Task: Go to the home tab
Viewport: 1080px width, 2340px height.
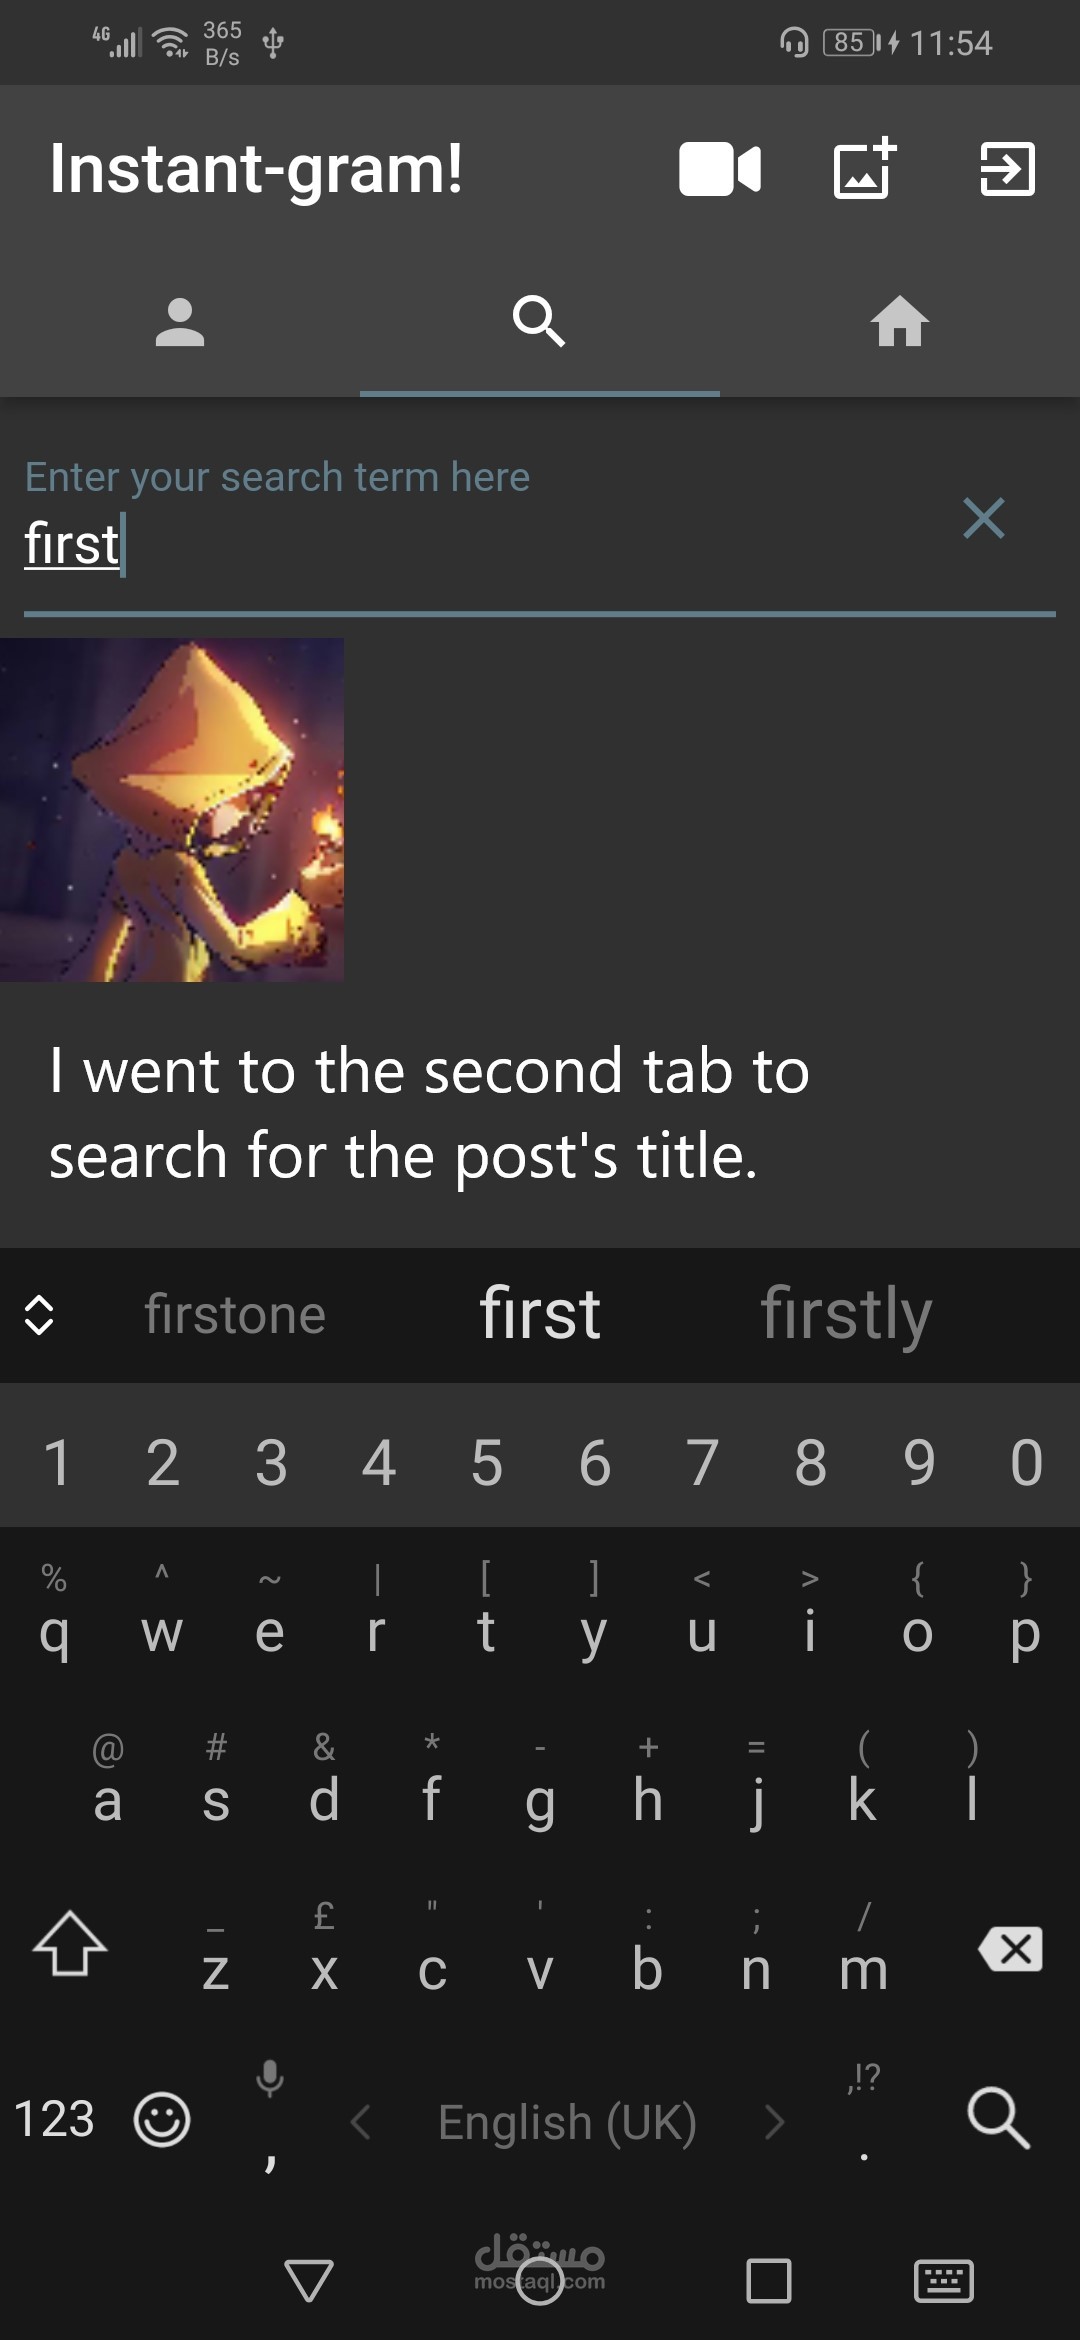Action: [900, 322]
